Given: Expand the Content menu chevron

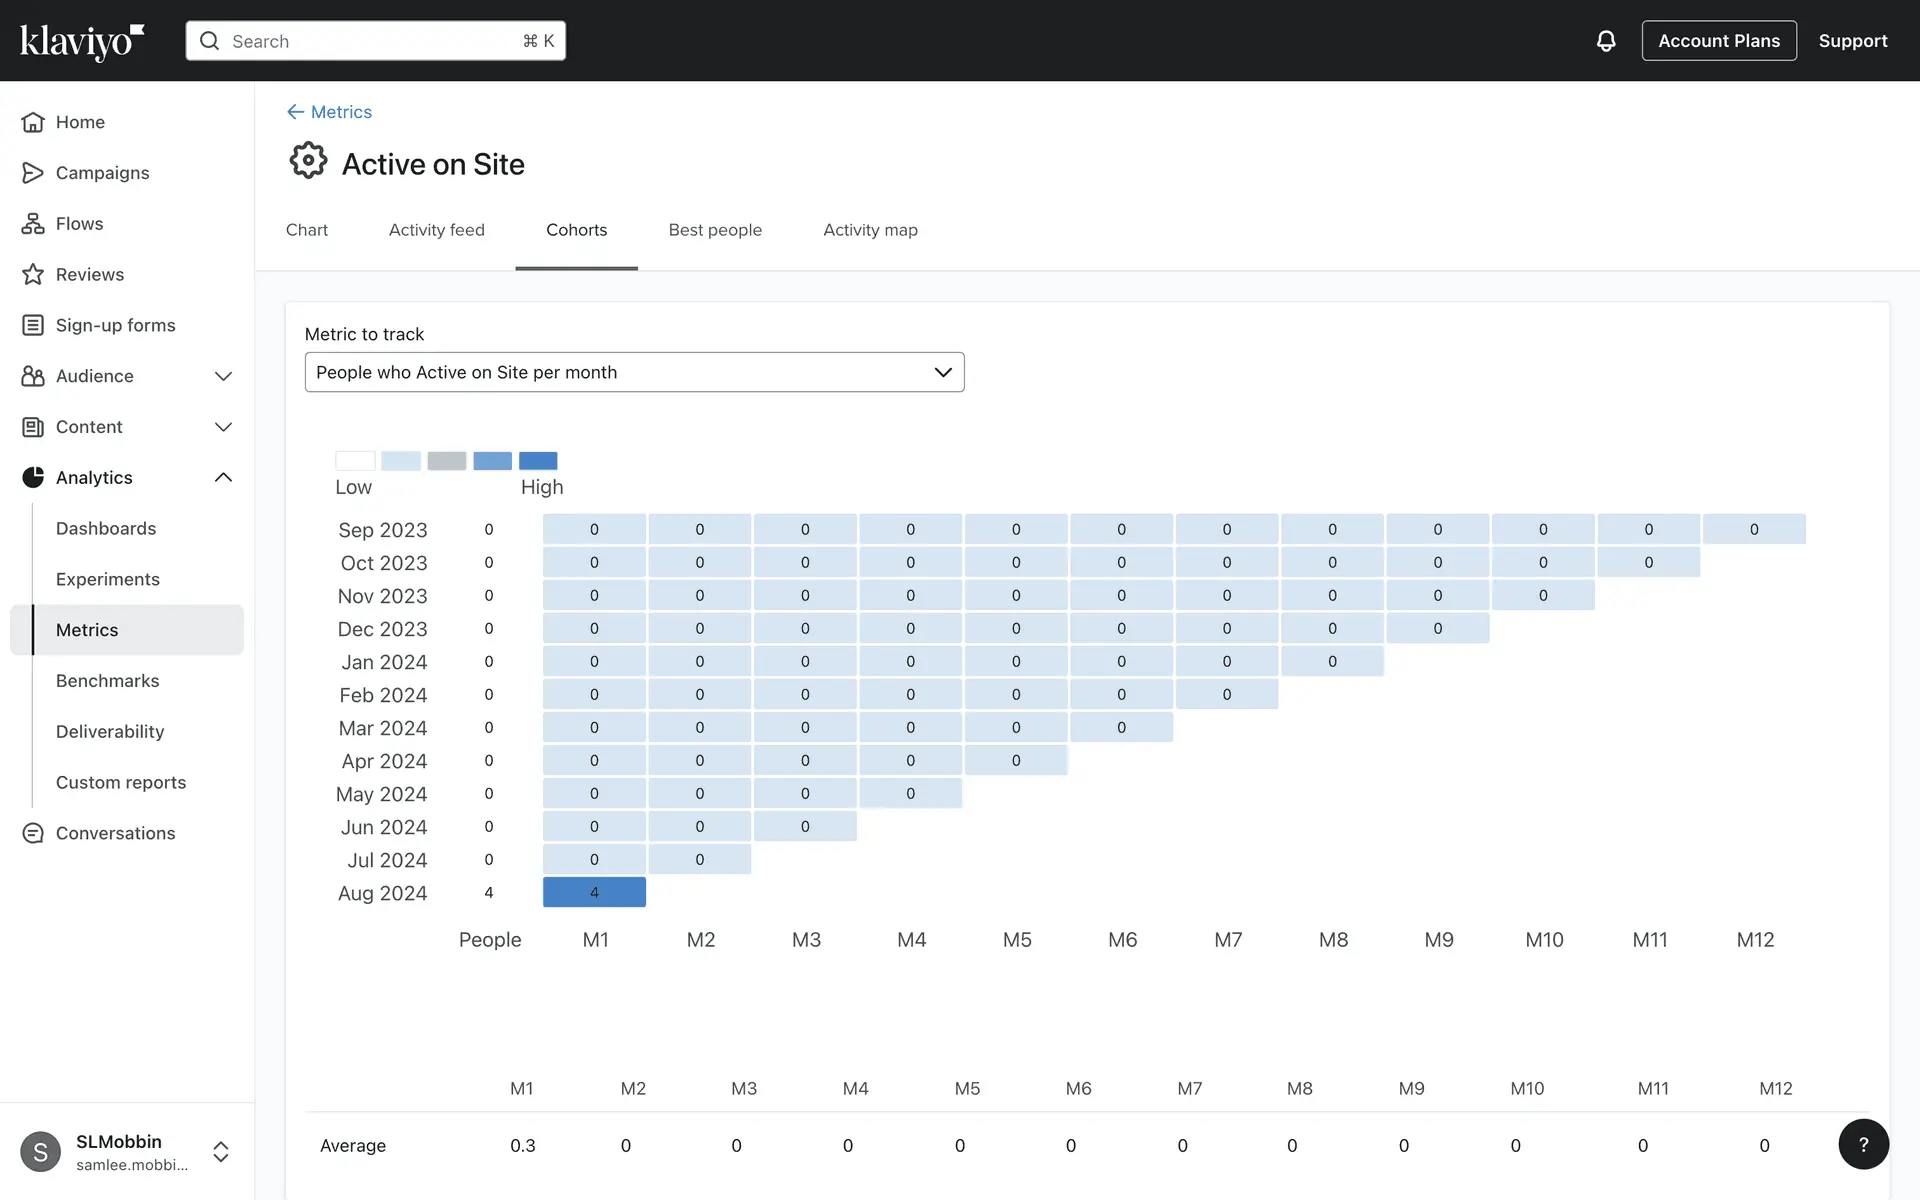Looking at the screenshot, I should 223,427.
